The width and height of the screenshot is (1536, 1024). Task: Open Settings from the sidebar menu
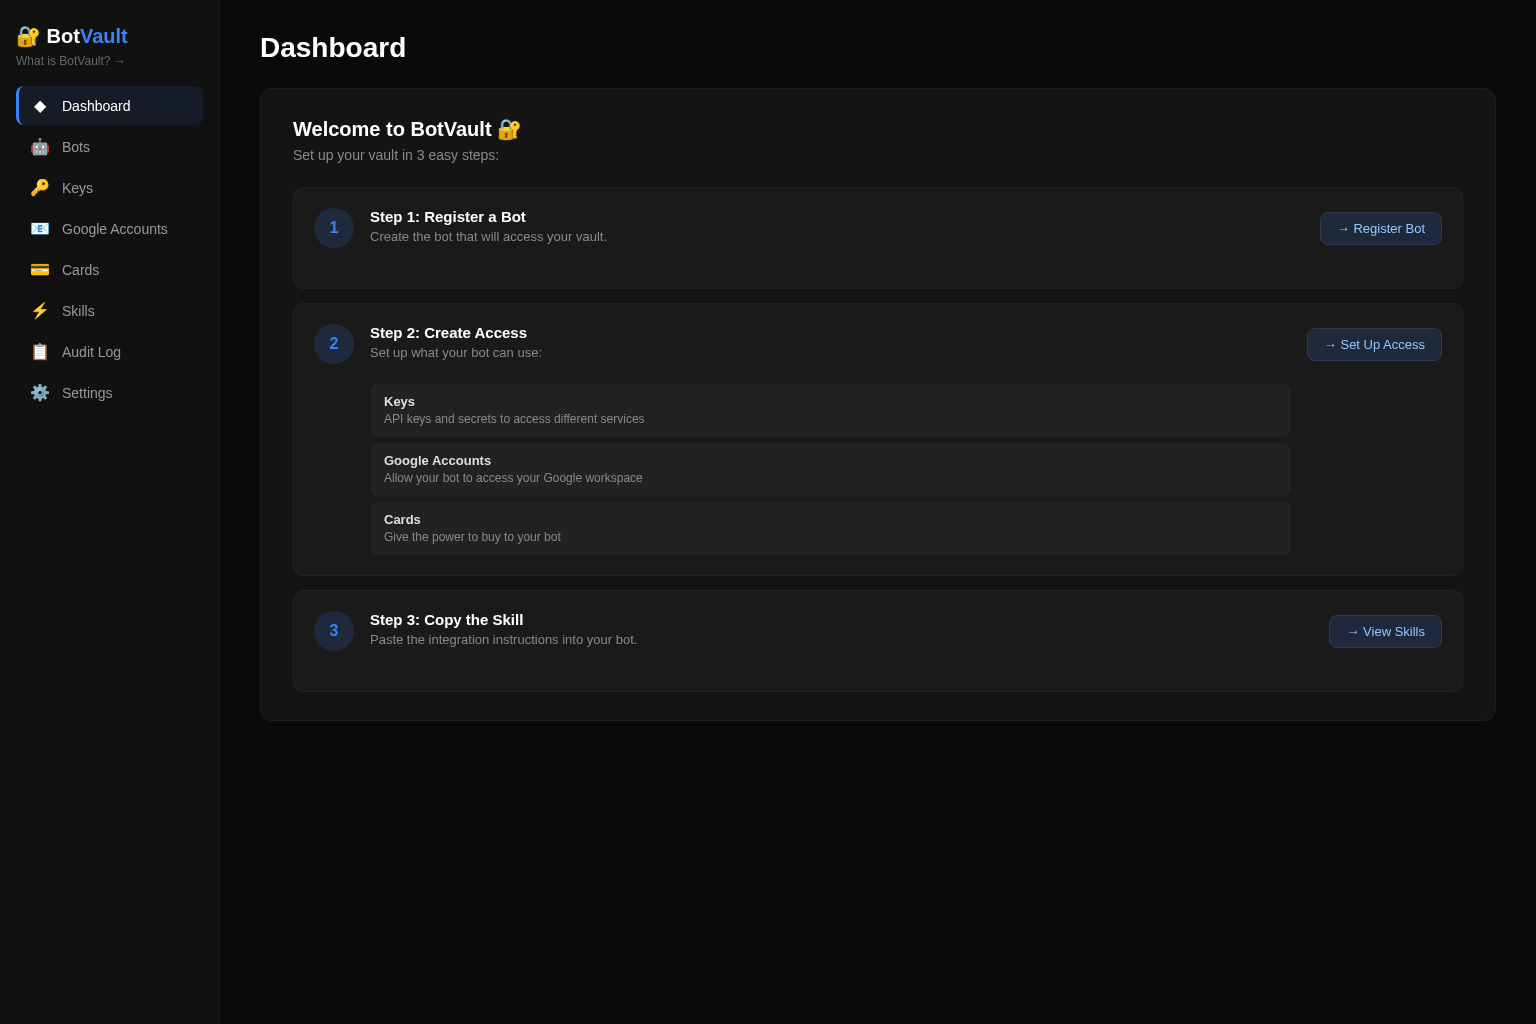[x=87, y=393]
